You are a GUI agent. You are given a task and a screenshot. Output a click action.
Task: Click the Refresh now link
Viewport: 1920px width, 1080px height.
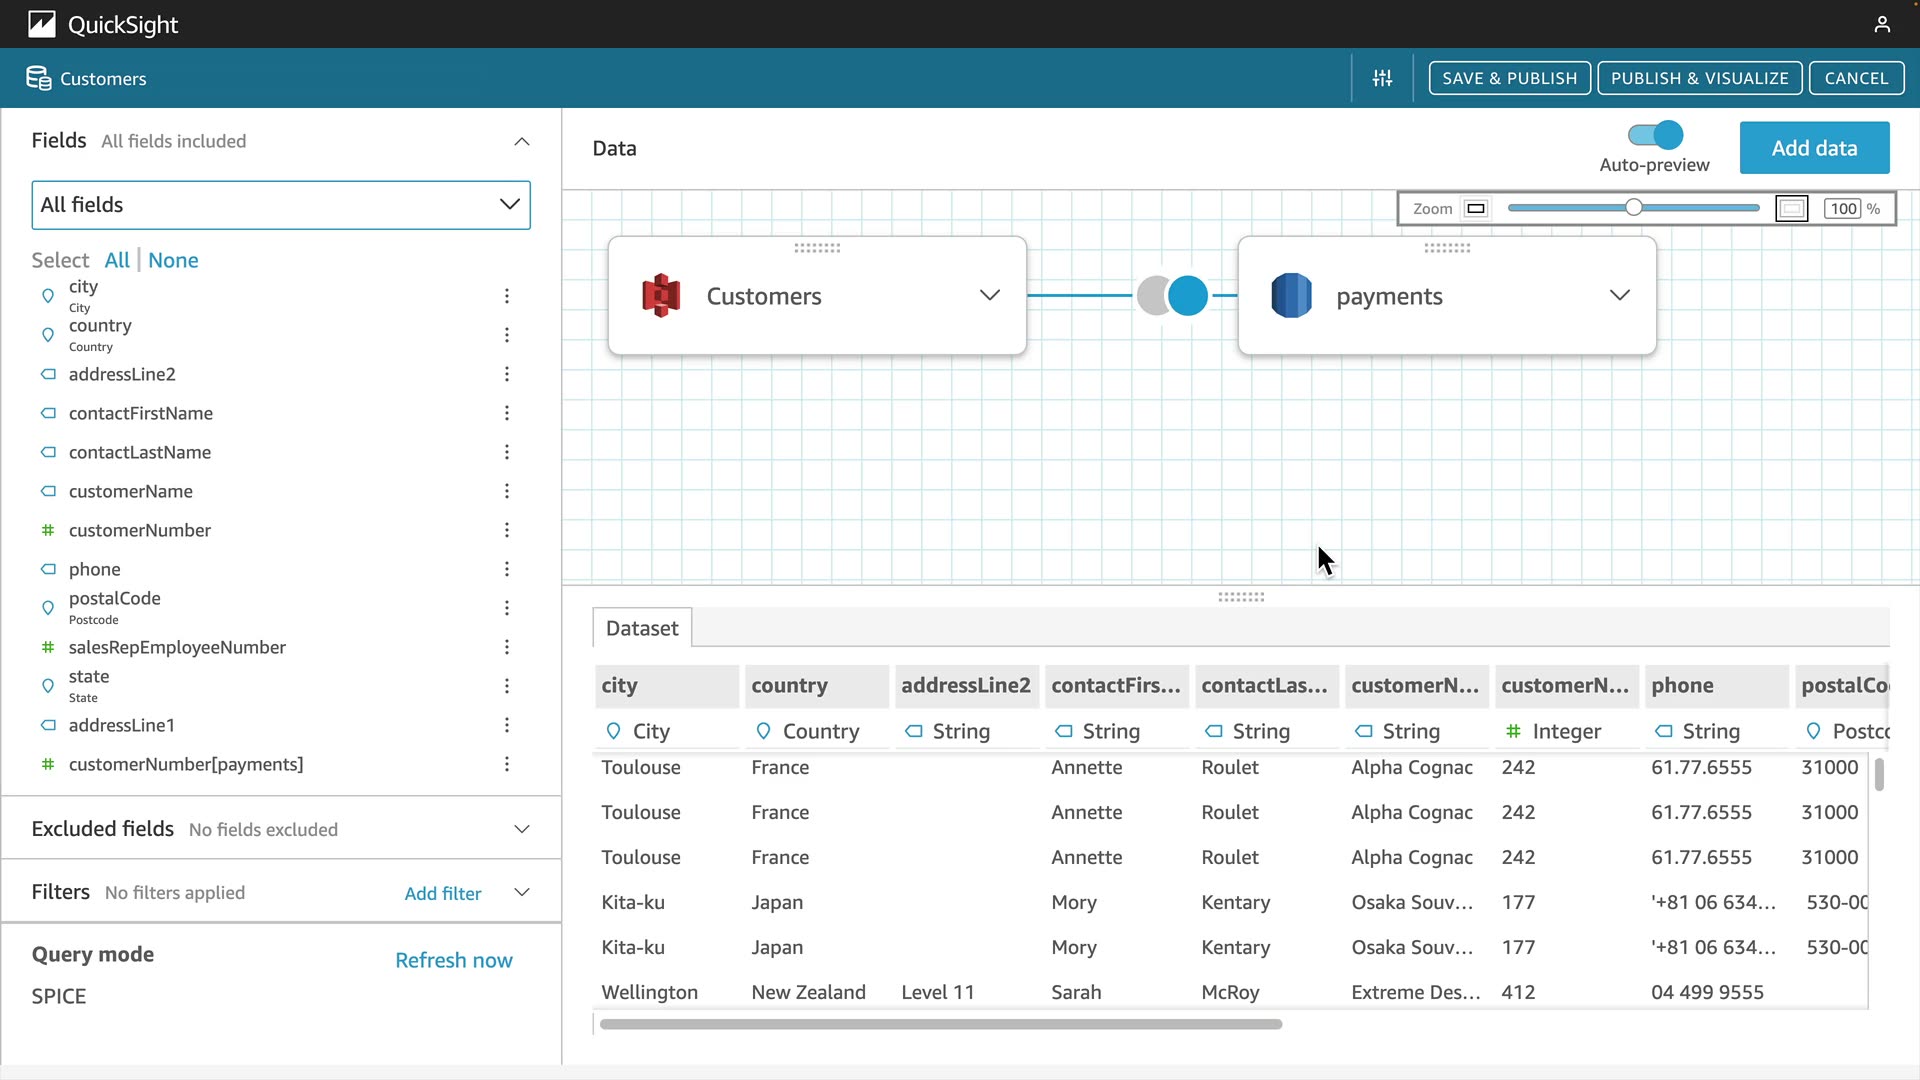tap(453, 960)
